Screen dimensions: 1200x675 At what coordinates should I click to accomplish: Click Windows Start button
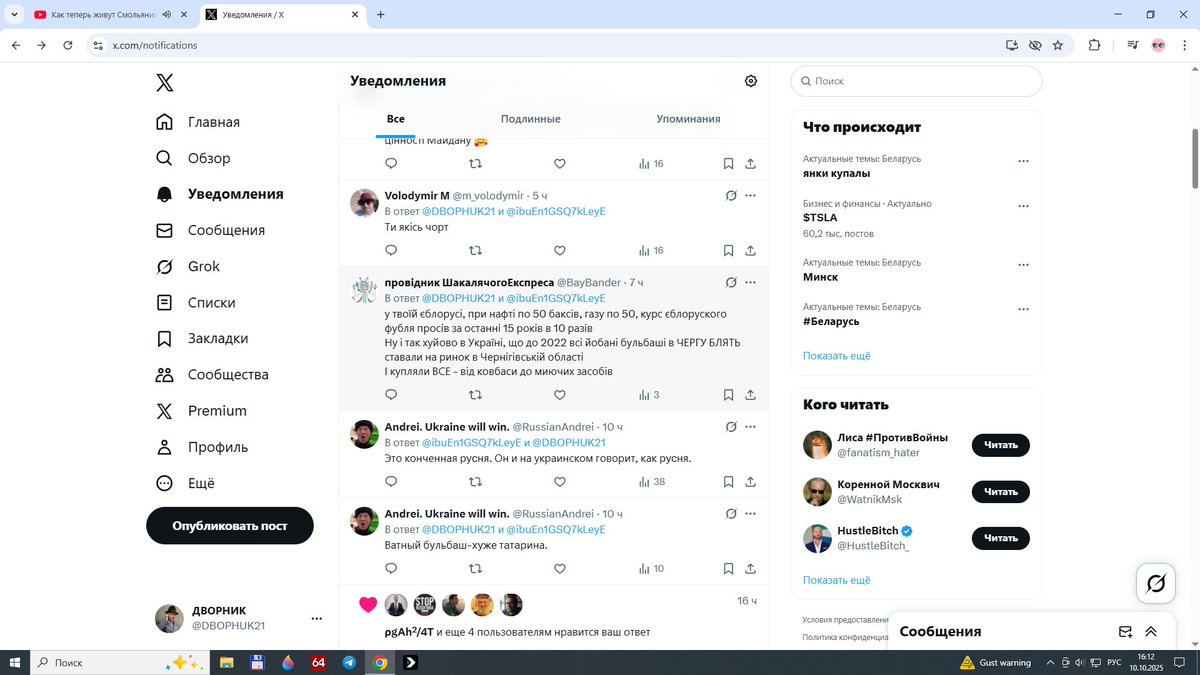pos(15,662)
